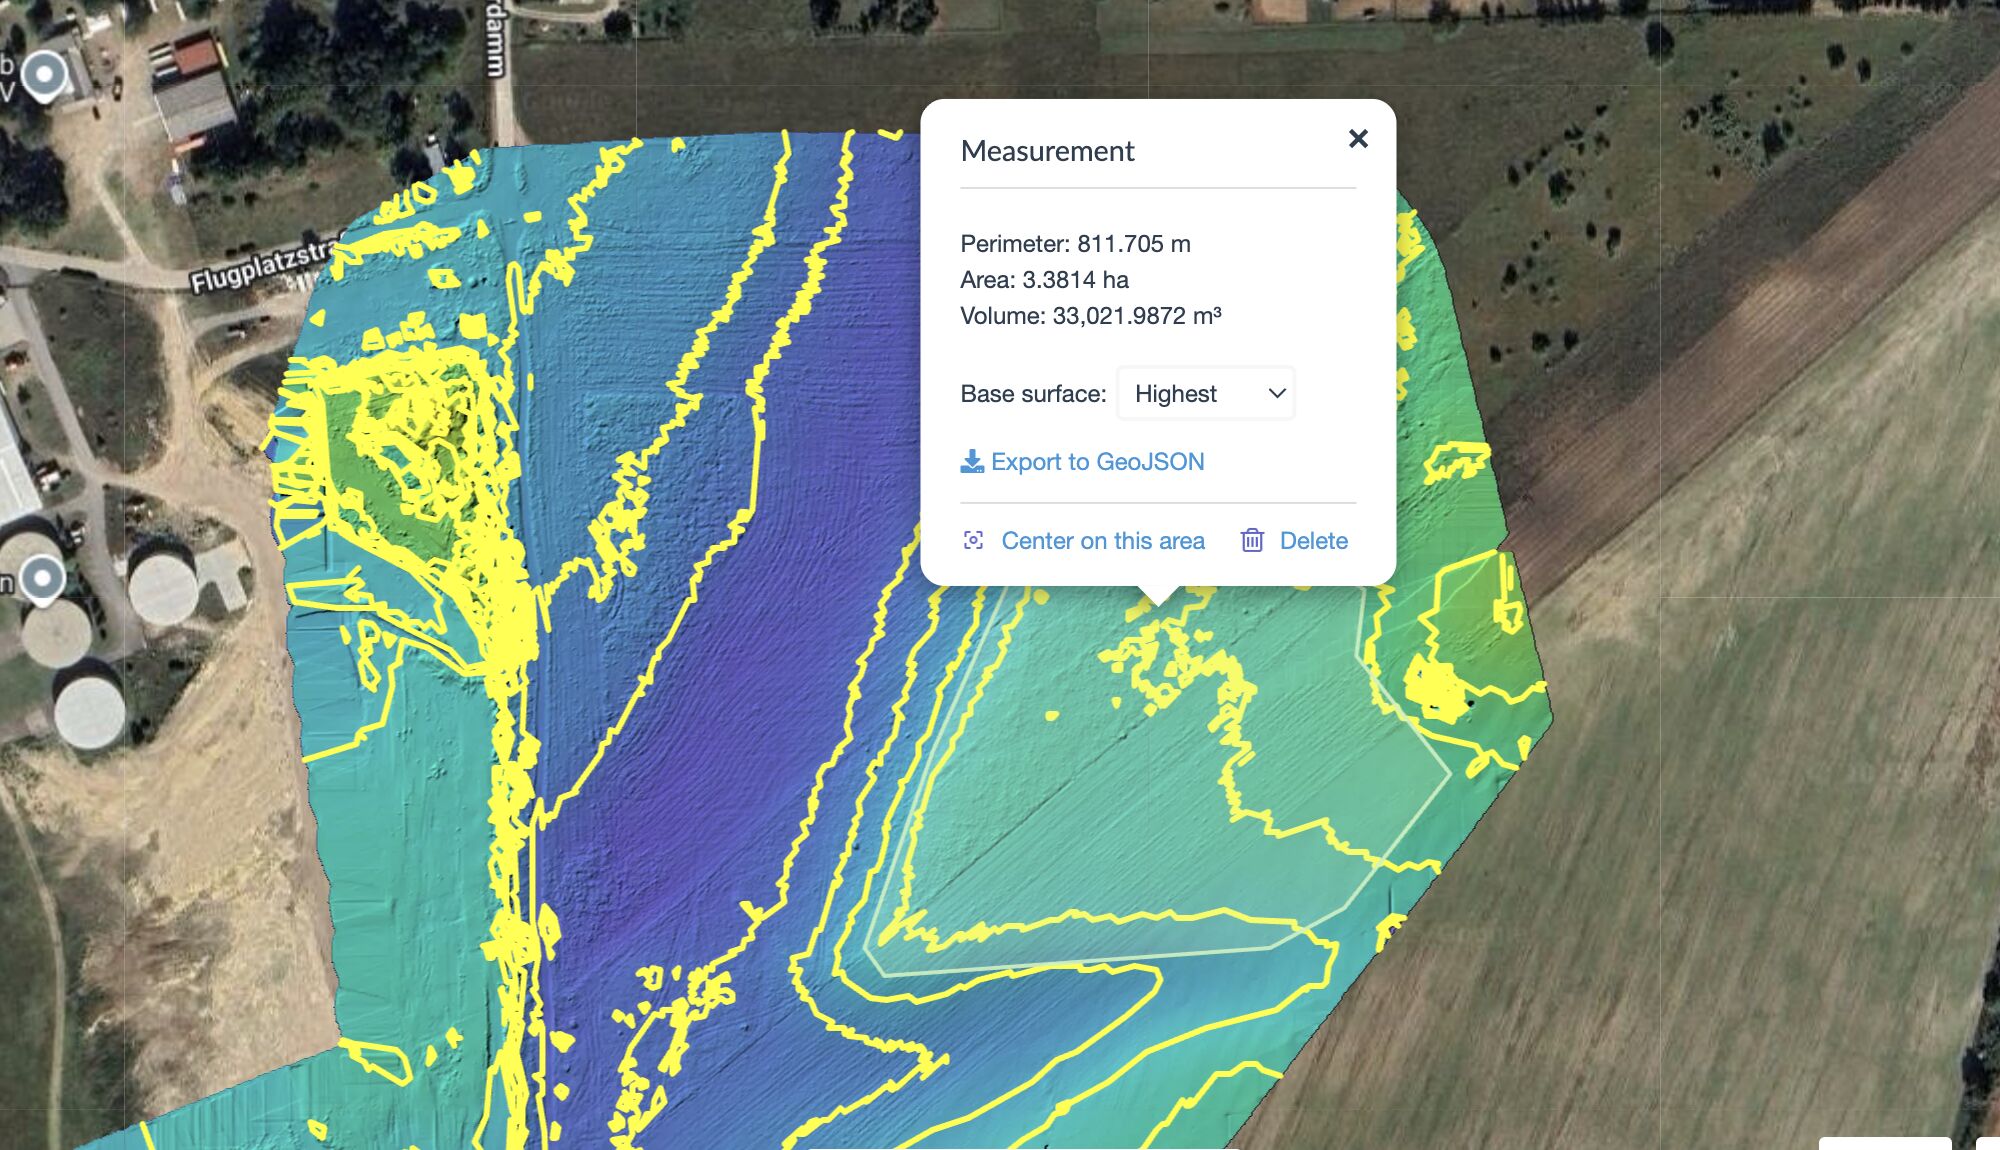Click Center on this area link
Screen dimensions: 2000x1150
point(1102,541)
